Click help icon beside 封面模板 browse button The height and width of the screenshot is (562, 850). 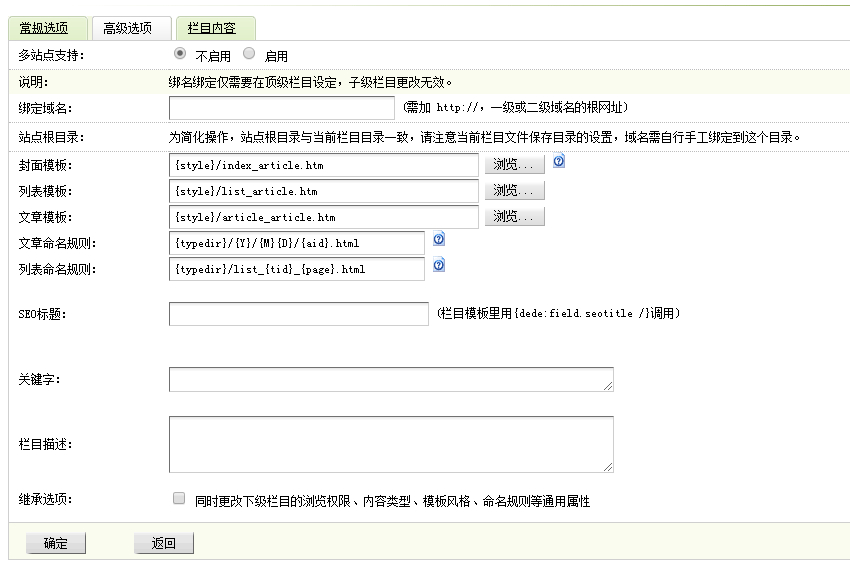pos(559,161)
